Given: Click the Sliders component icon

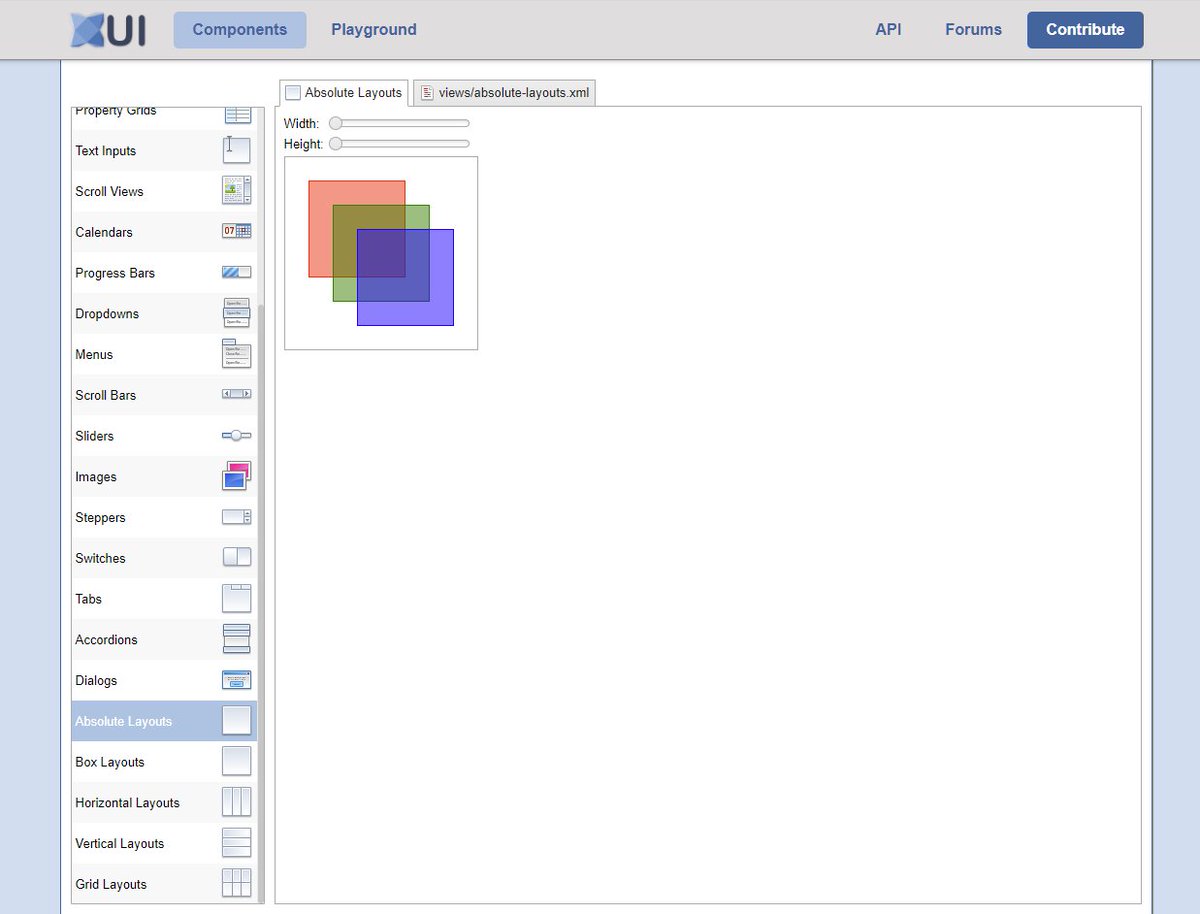Looking at the screenshot, I should pyautogui.click(x=237, y=435).
